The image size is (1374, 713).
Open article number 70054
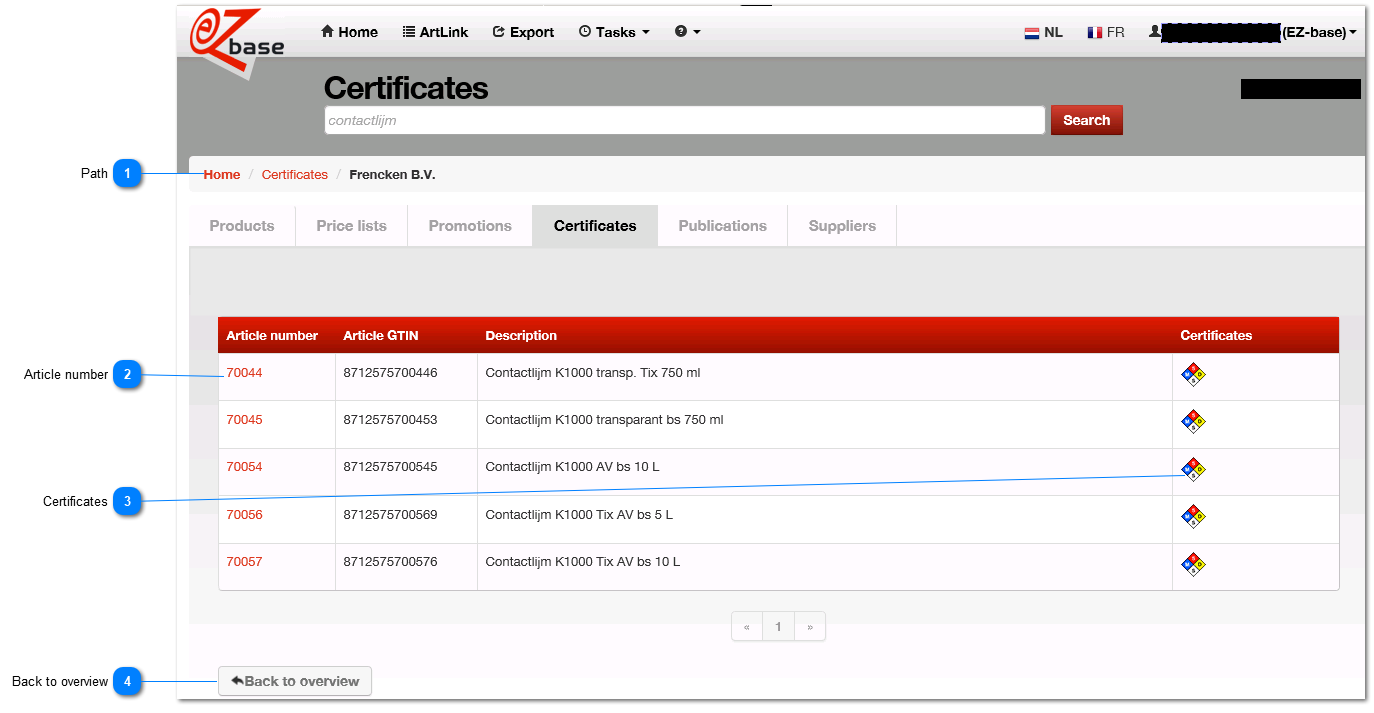point(244,466)
